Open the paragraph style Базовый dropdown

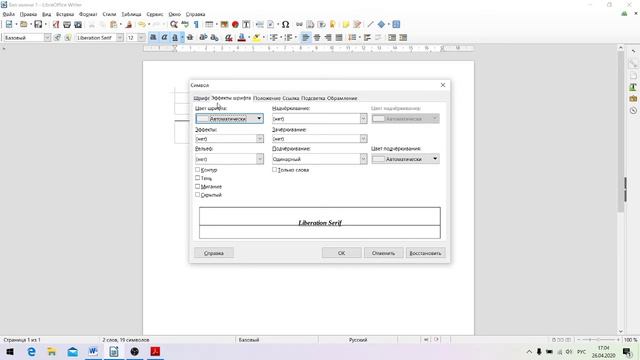[47, 38]
